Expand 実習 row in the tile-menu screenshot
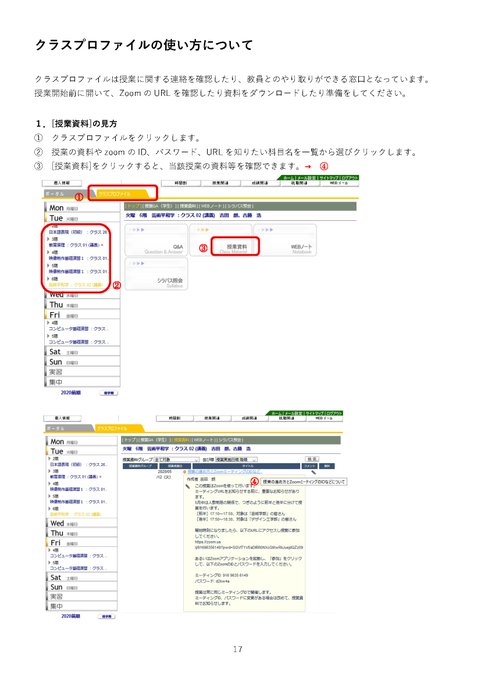This screenshot has width=481, height=680. pos(82,372)
